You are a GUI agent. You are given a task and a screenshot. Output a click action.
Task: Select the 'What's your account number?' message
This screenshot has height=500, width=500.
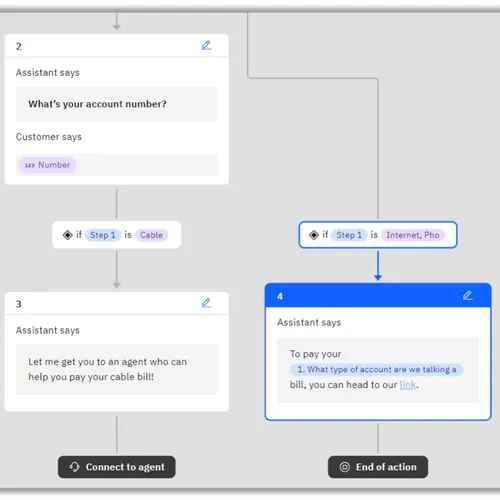[x=117, y=104]
